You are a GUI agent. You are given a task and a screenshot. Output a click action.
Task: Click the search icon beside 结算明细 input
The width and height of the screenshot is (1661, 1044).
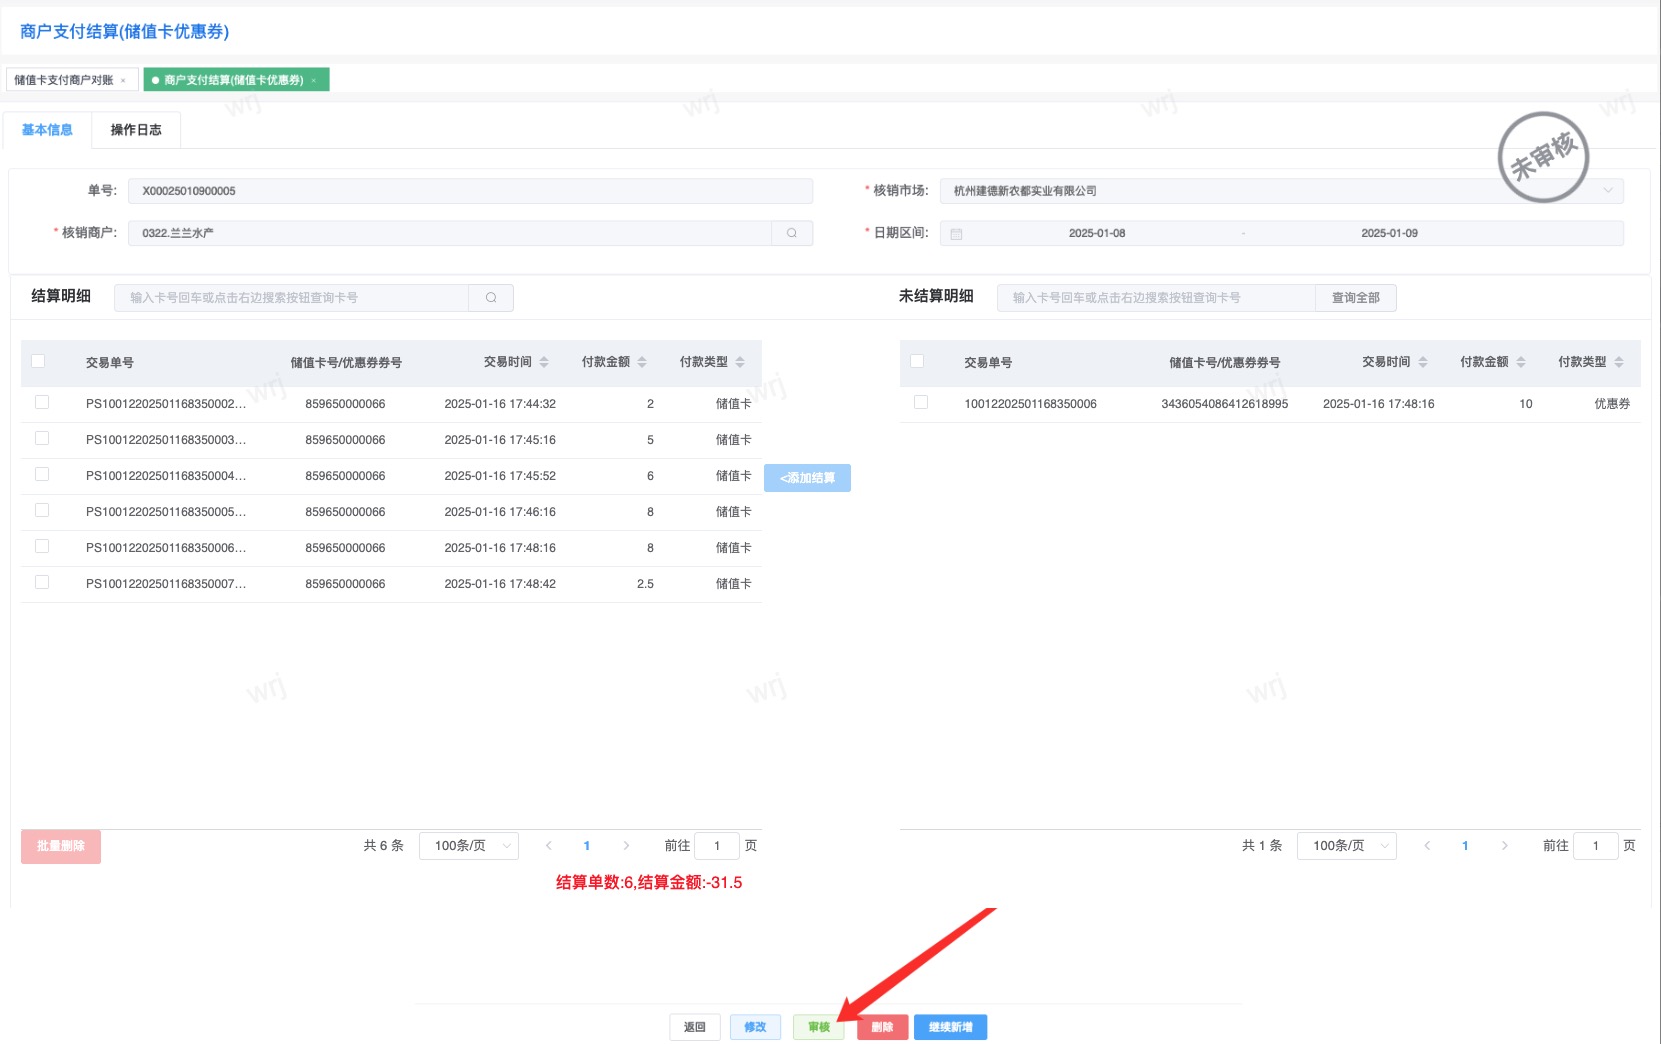491,297
